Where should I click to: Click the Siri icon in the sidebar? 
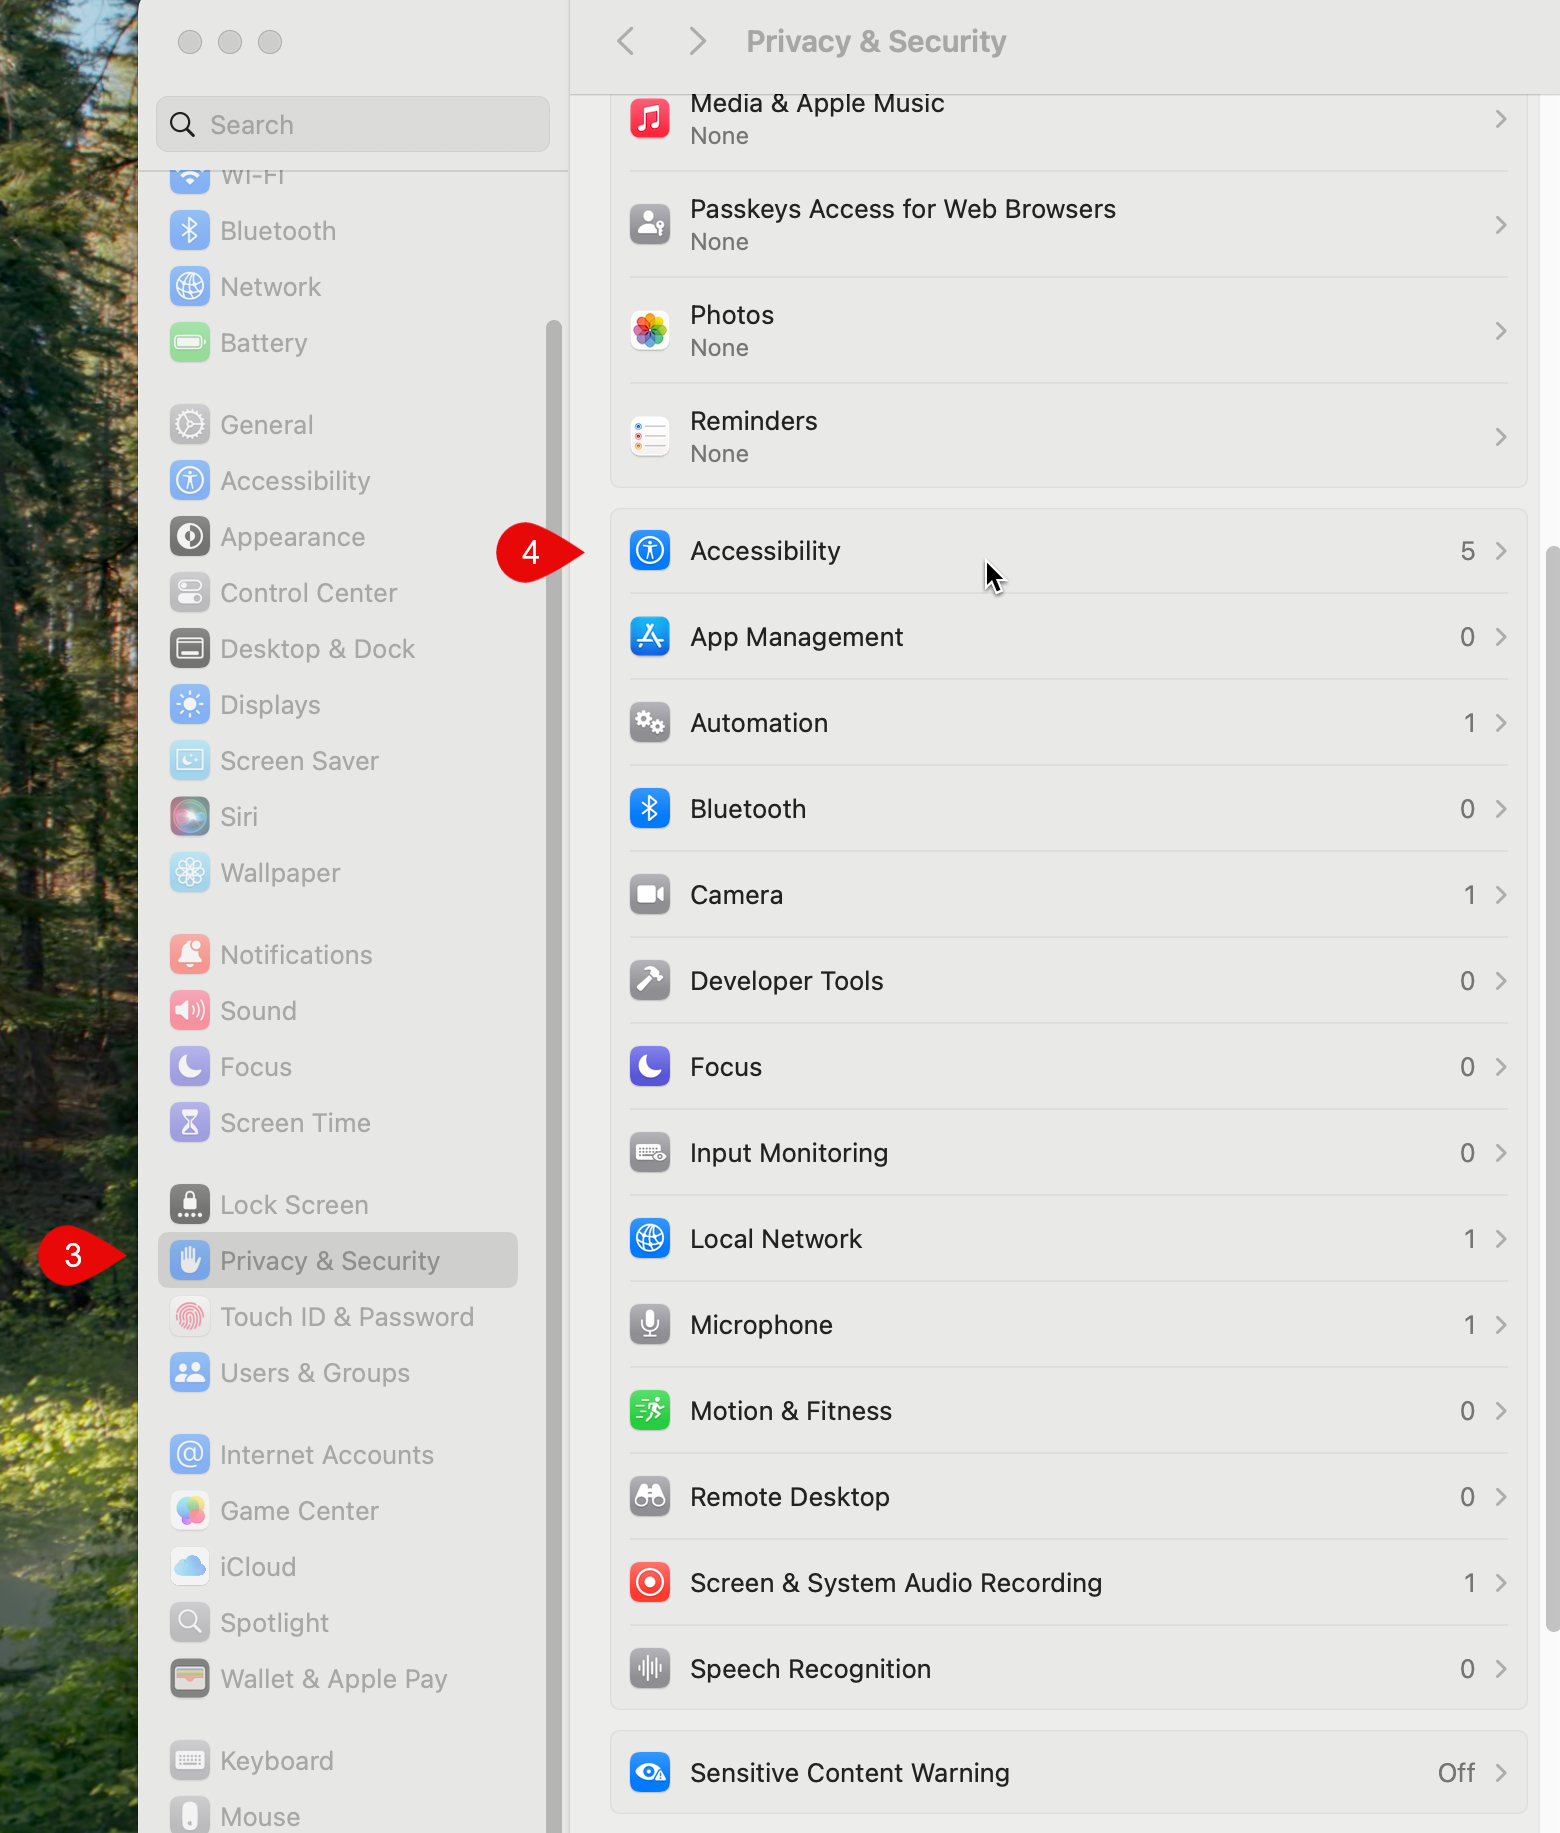(190, 817)
